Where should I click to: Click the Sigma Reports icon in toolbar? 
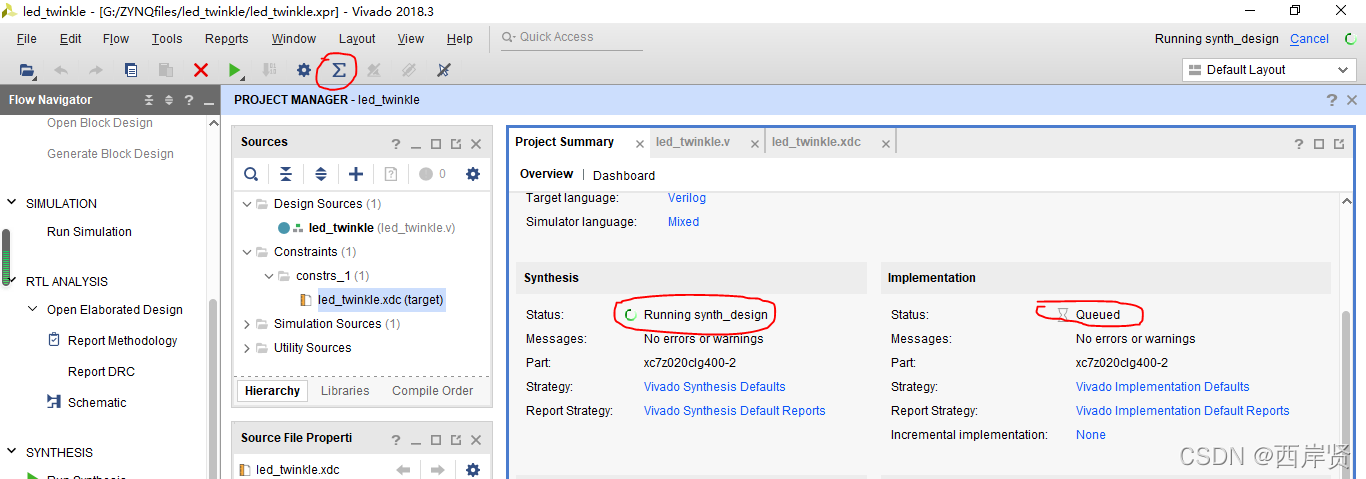[x=338, y=70]
